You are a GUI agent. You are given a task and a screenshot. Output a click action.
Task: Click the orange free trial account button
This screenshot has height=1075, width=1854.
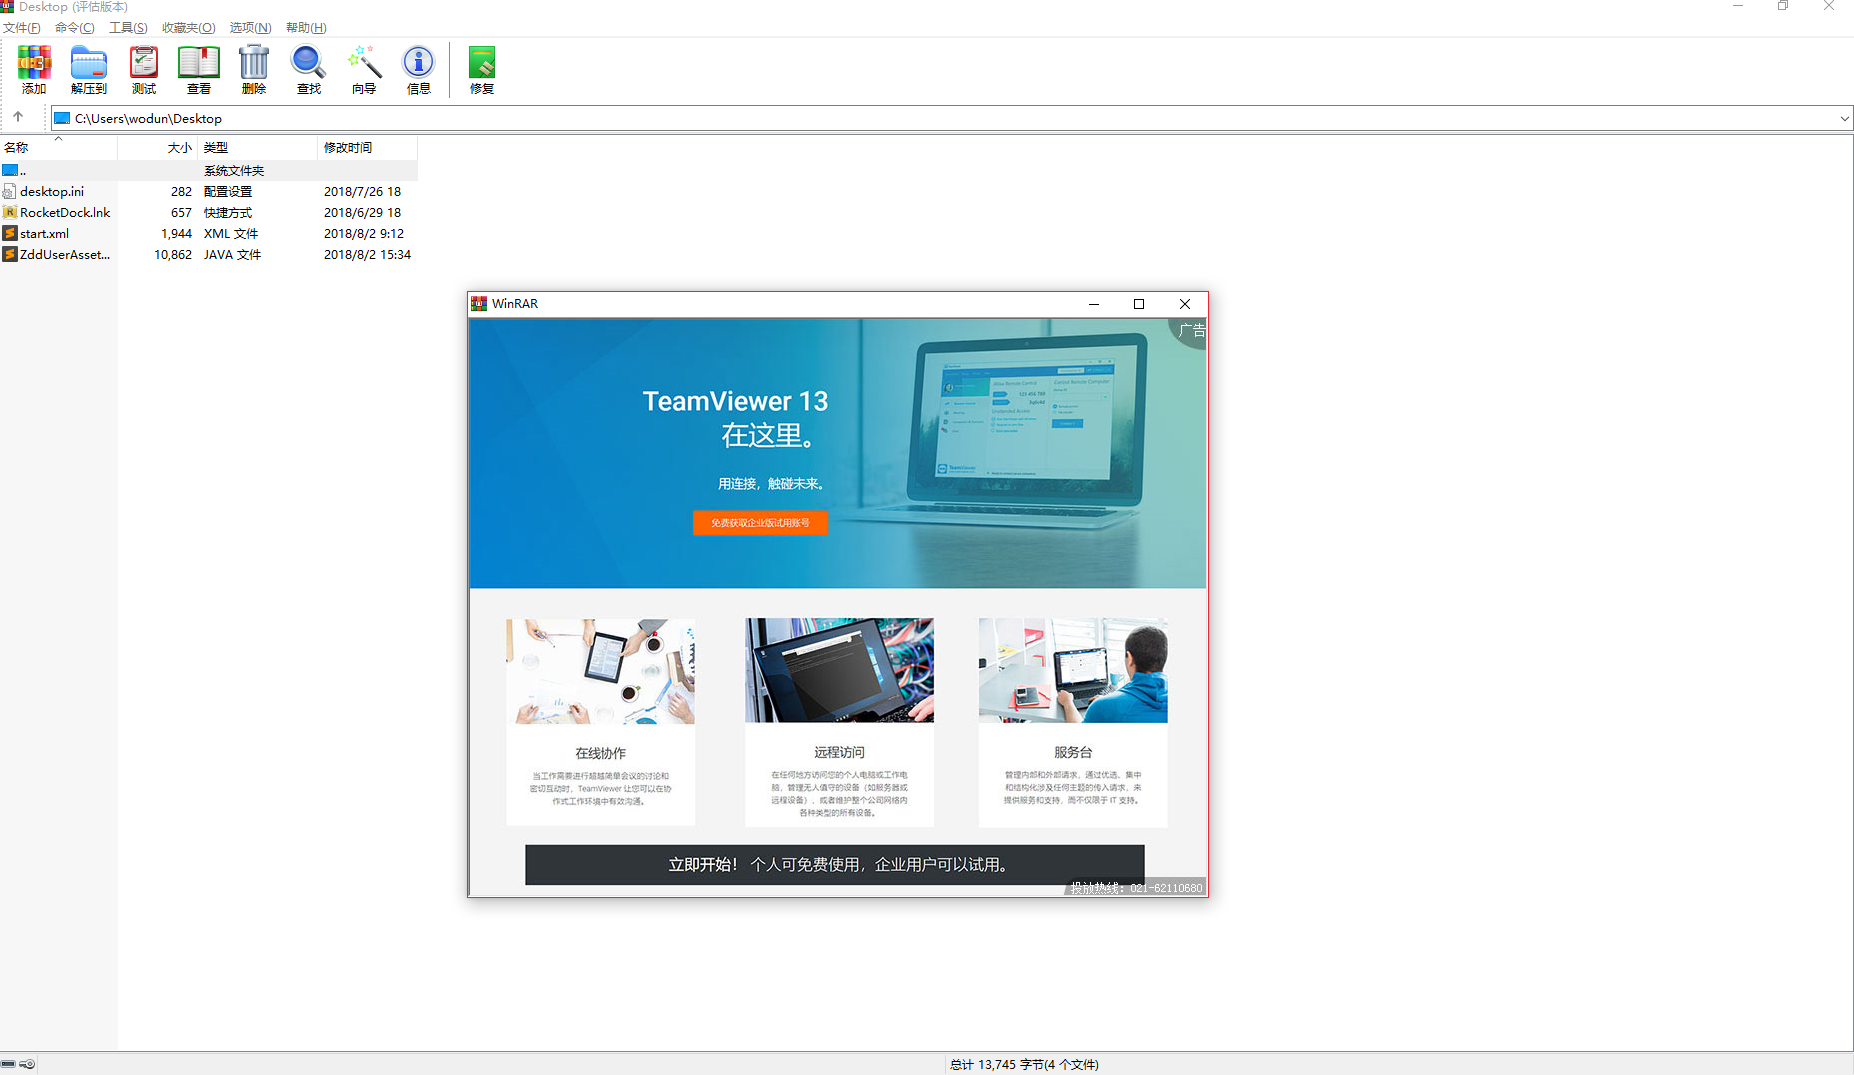pos(760,522)
